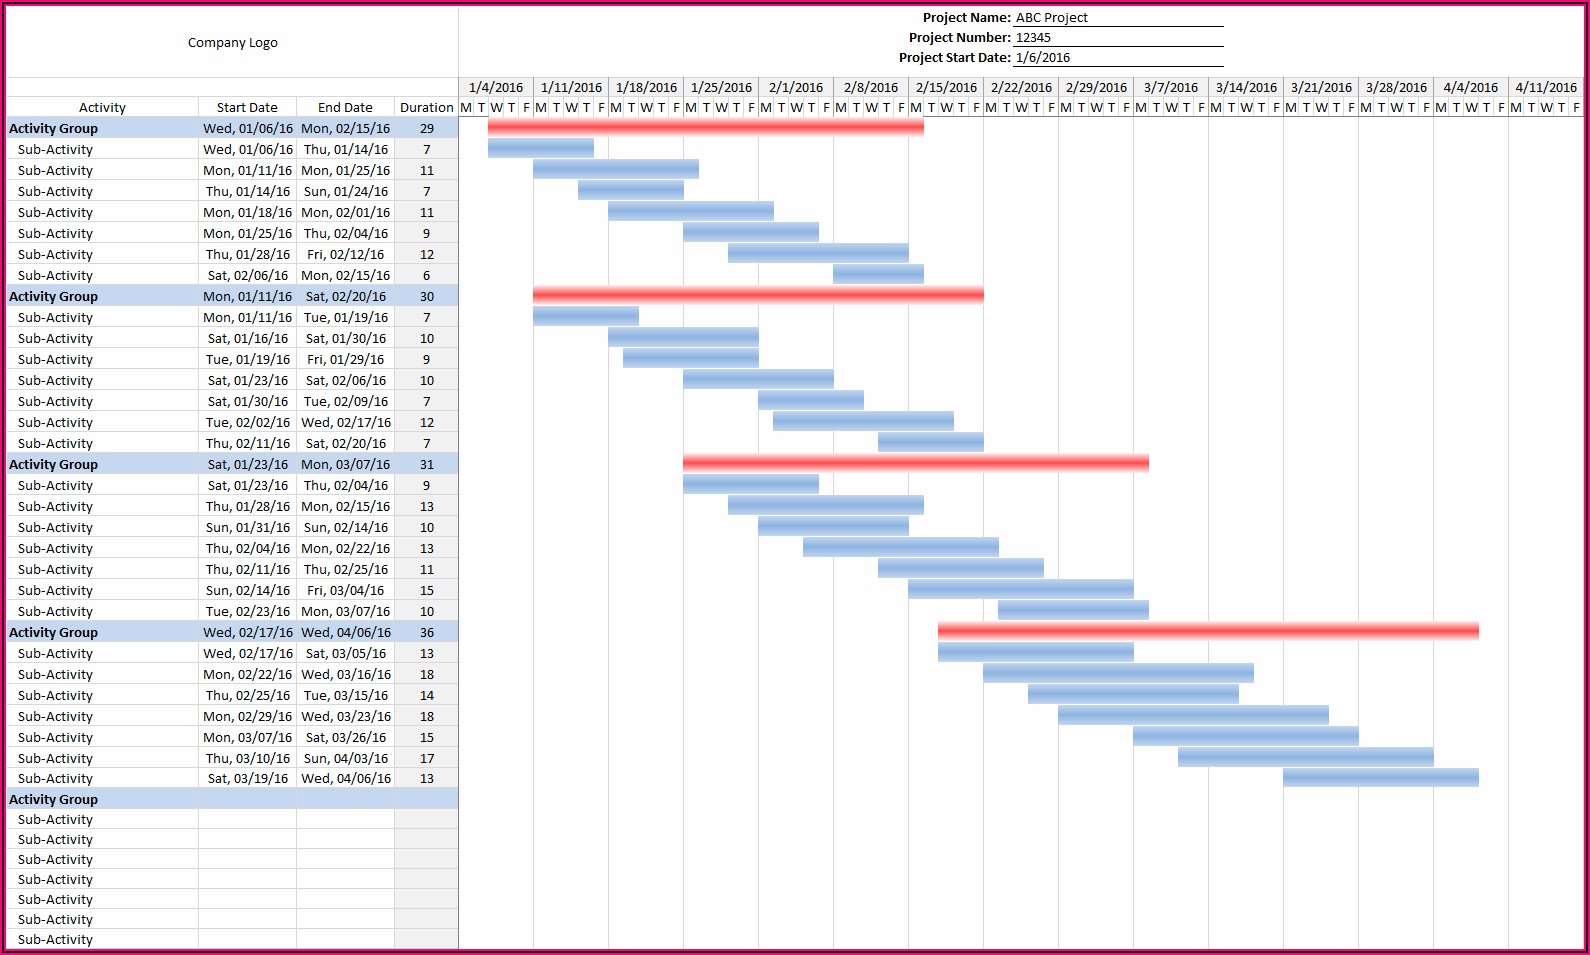Select the Start Date column header
This screenshot has height=955, width=1590.
(247, 108)
